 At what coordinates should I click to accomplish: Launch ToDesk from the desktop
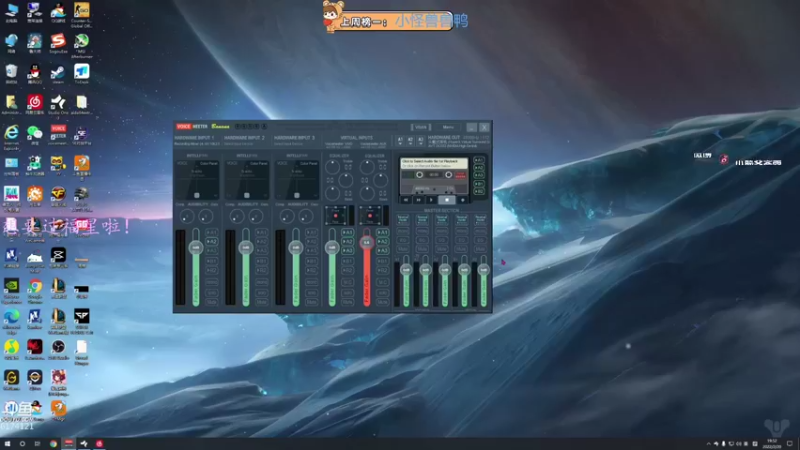(82, 74)
